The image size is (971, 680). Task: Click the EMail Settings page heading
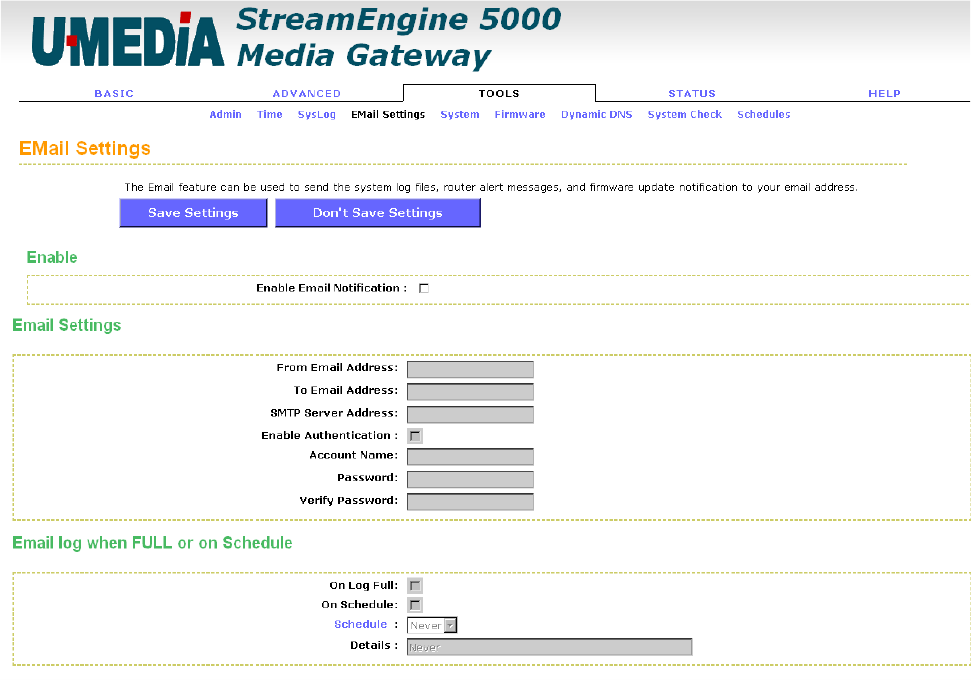pos(85,149)
